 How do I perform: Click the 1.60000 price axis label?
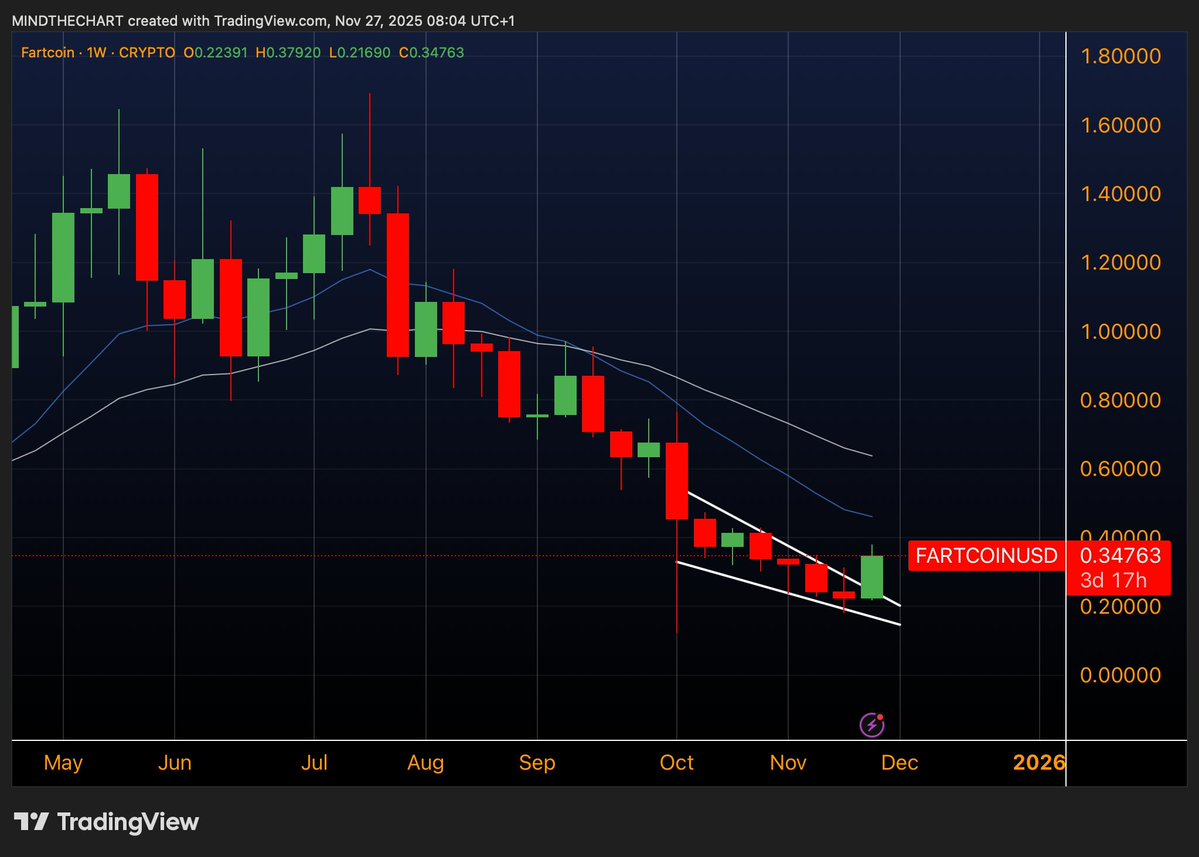[1120, 125]
